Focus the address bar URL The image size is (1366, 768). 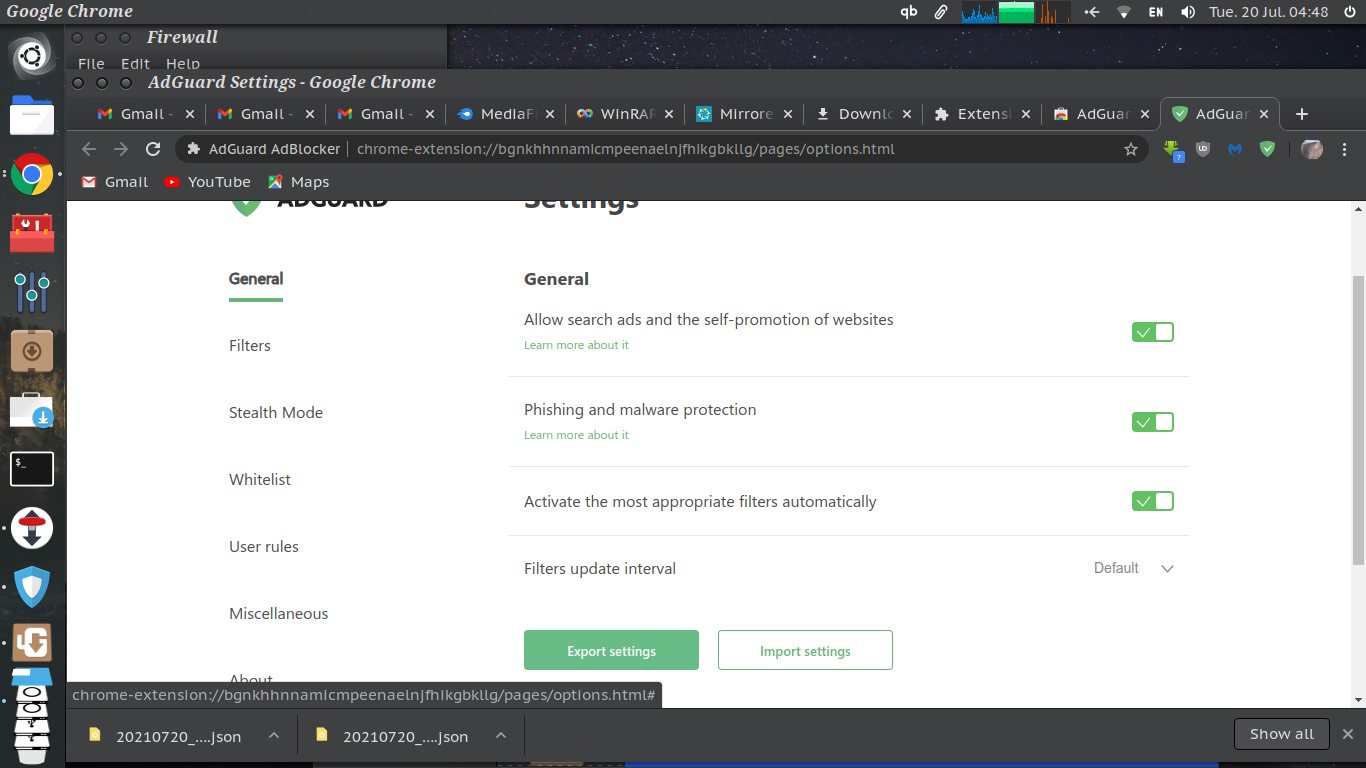626,149
